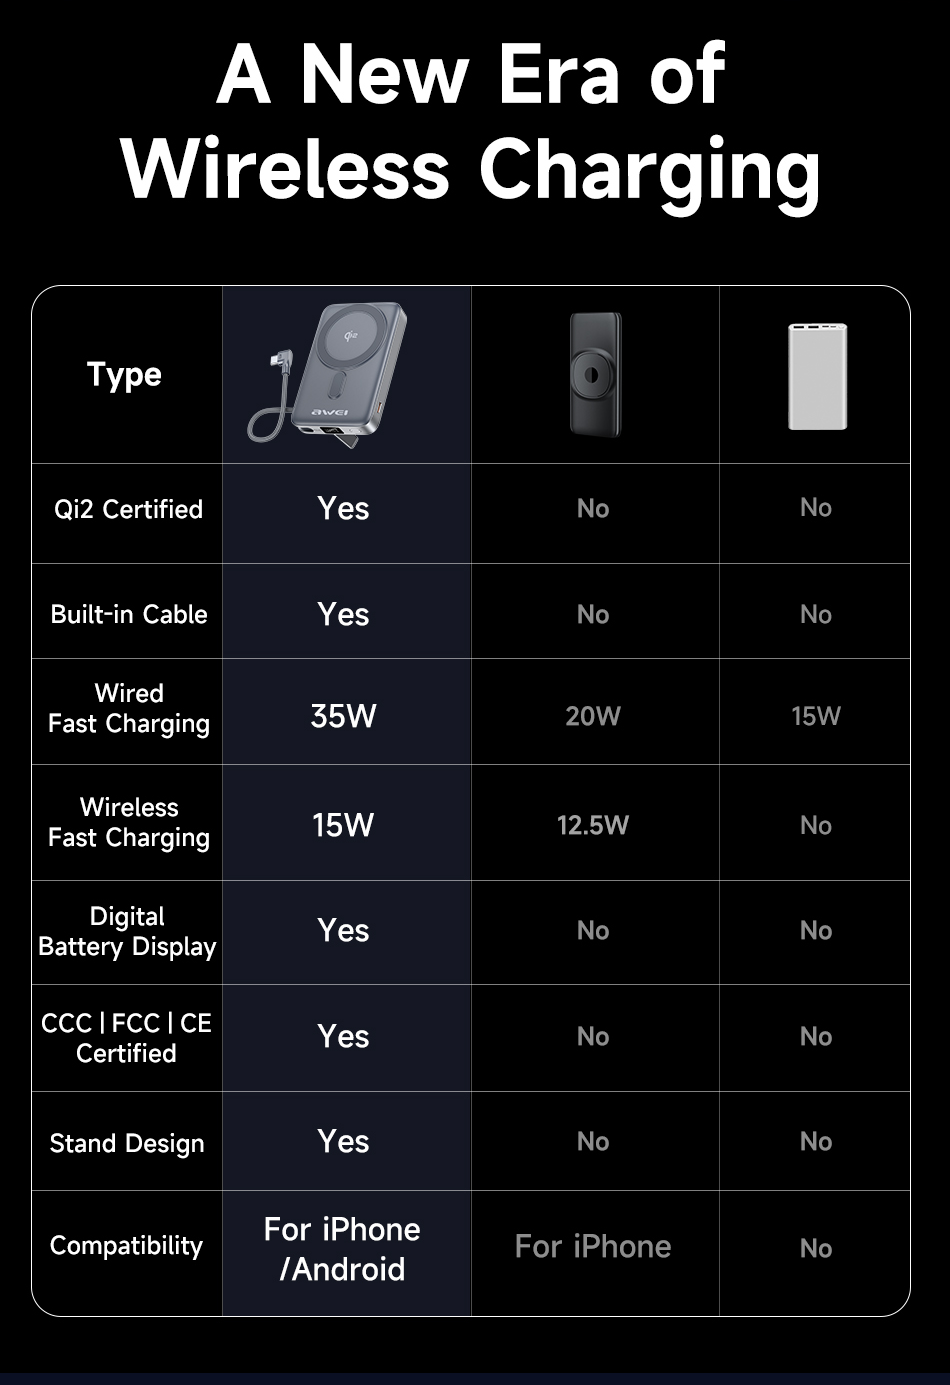
Task: Select the 'Digital Battery Display' row label
Action: pyautogui.click(x=127, y=931)
